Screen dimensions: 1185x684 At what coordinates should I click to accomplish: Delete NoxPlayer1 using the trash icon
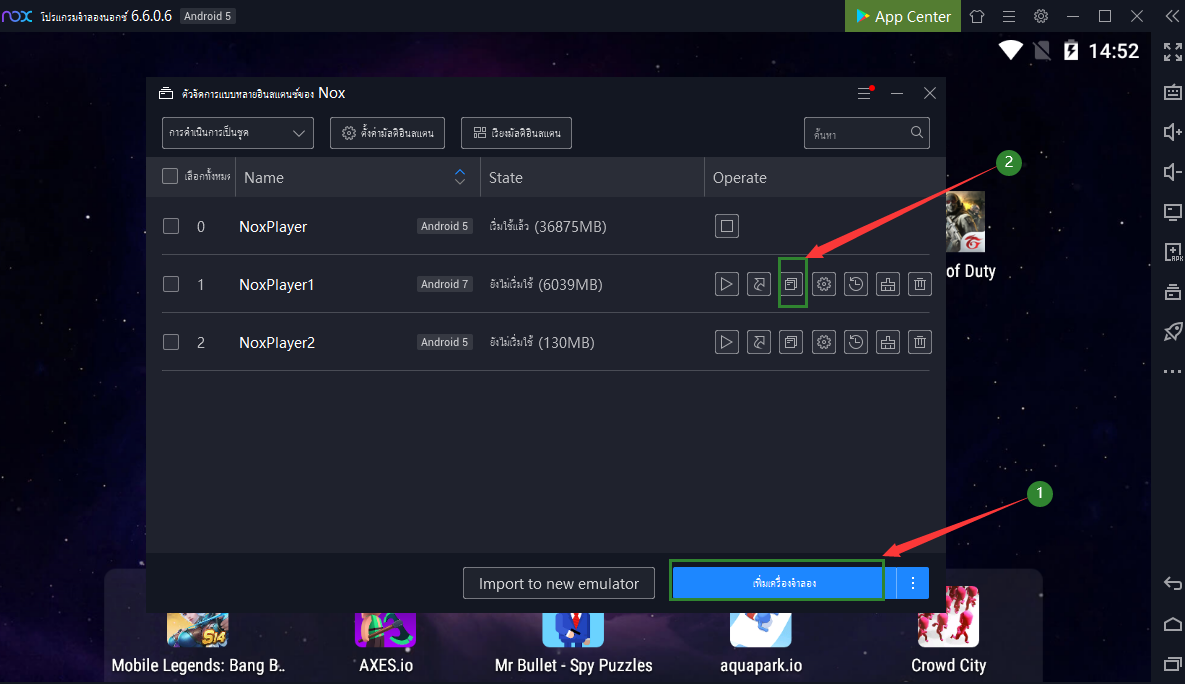[919, 285]
